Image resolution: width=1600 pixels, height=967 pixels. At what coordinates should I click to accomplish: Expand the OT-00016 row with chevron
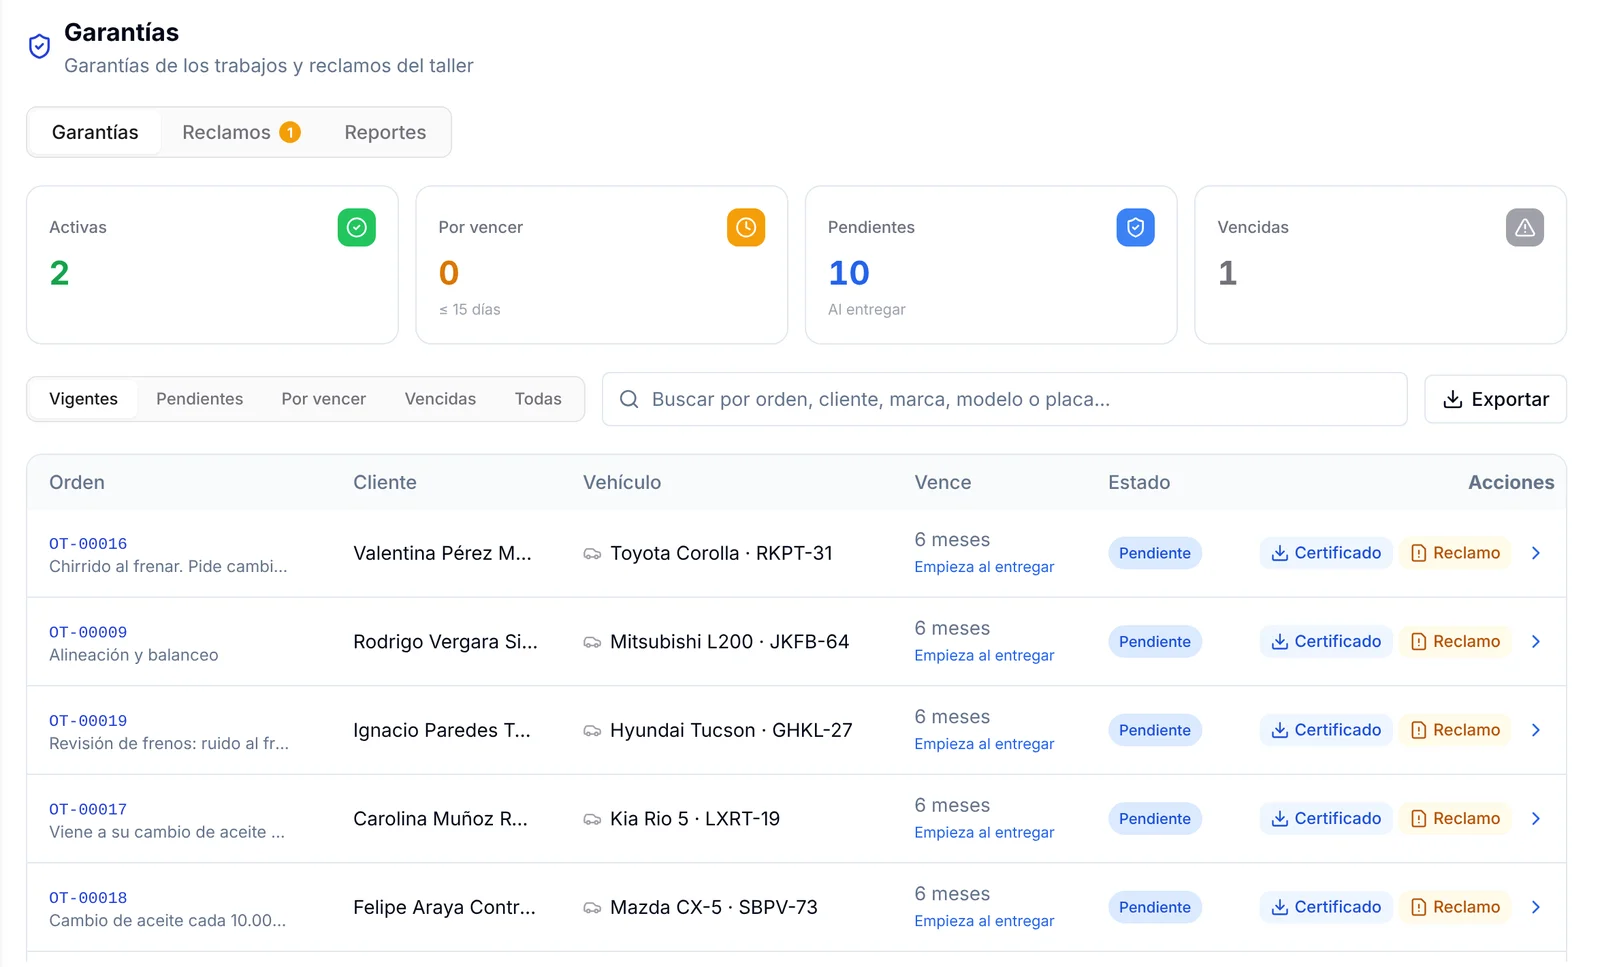click(x=1536, y=553)
